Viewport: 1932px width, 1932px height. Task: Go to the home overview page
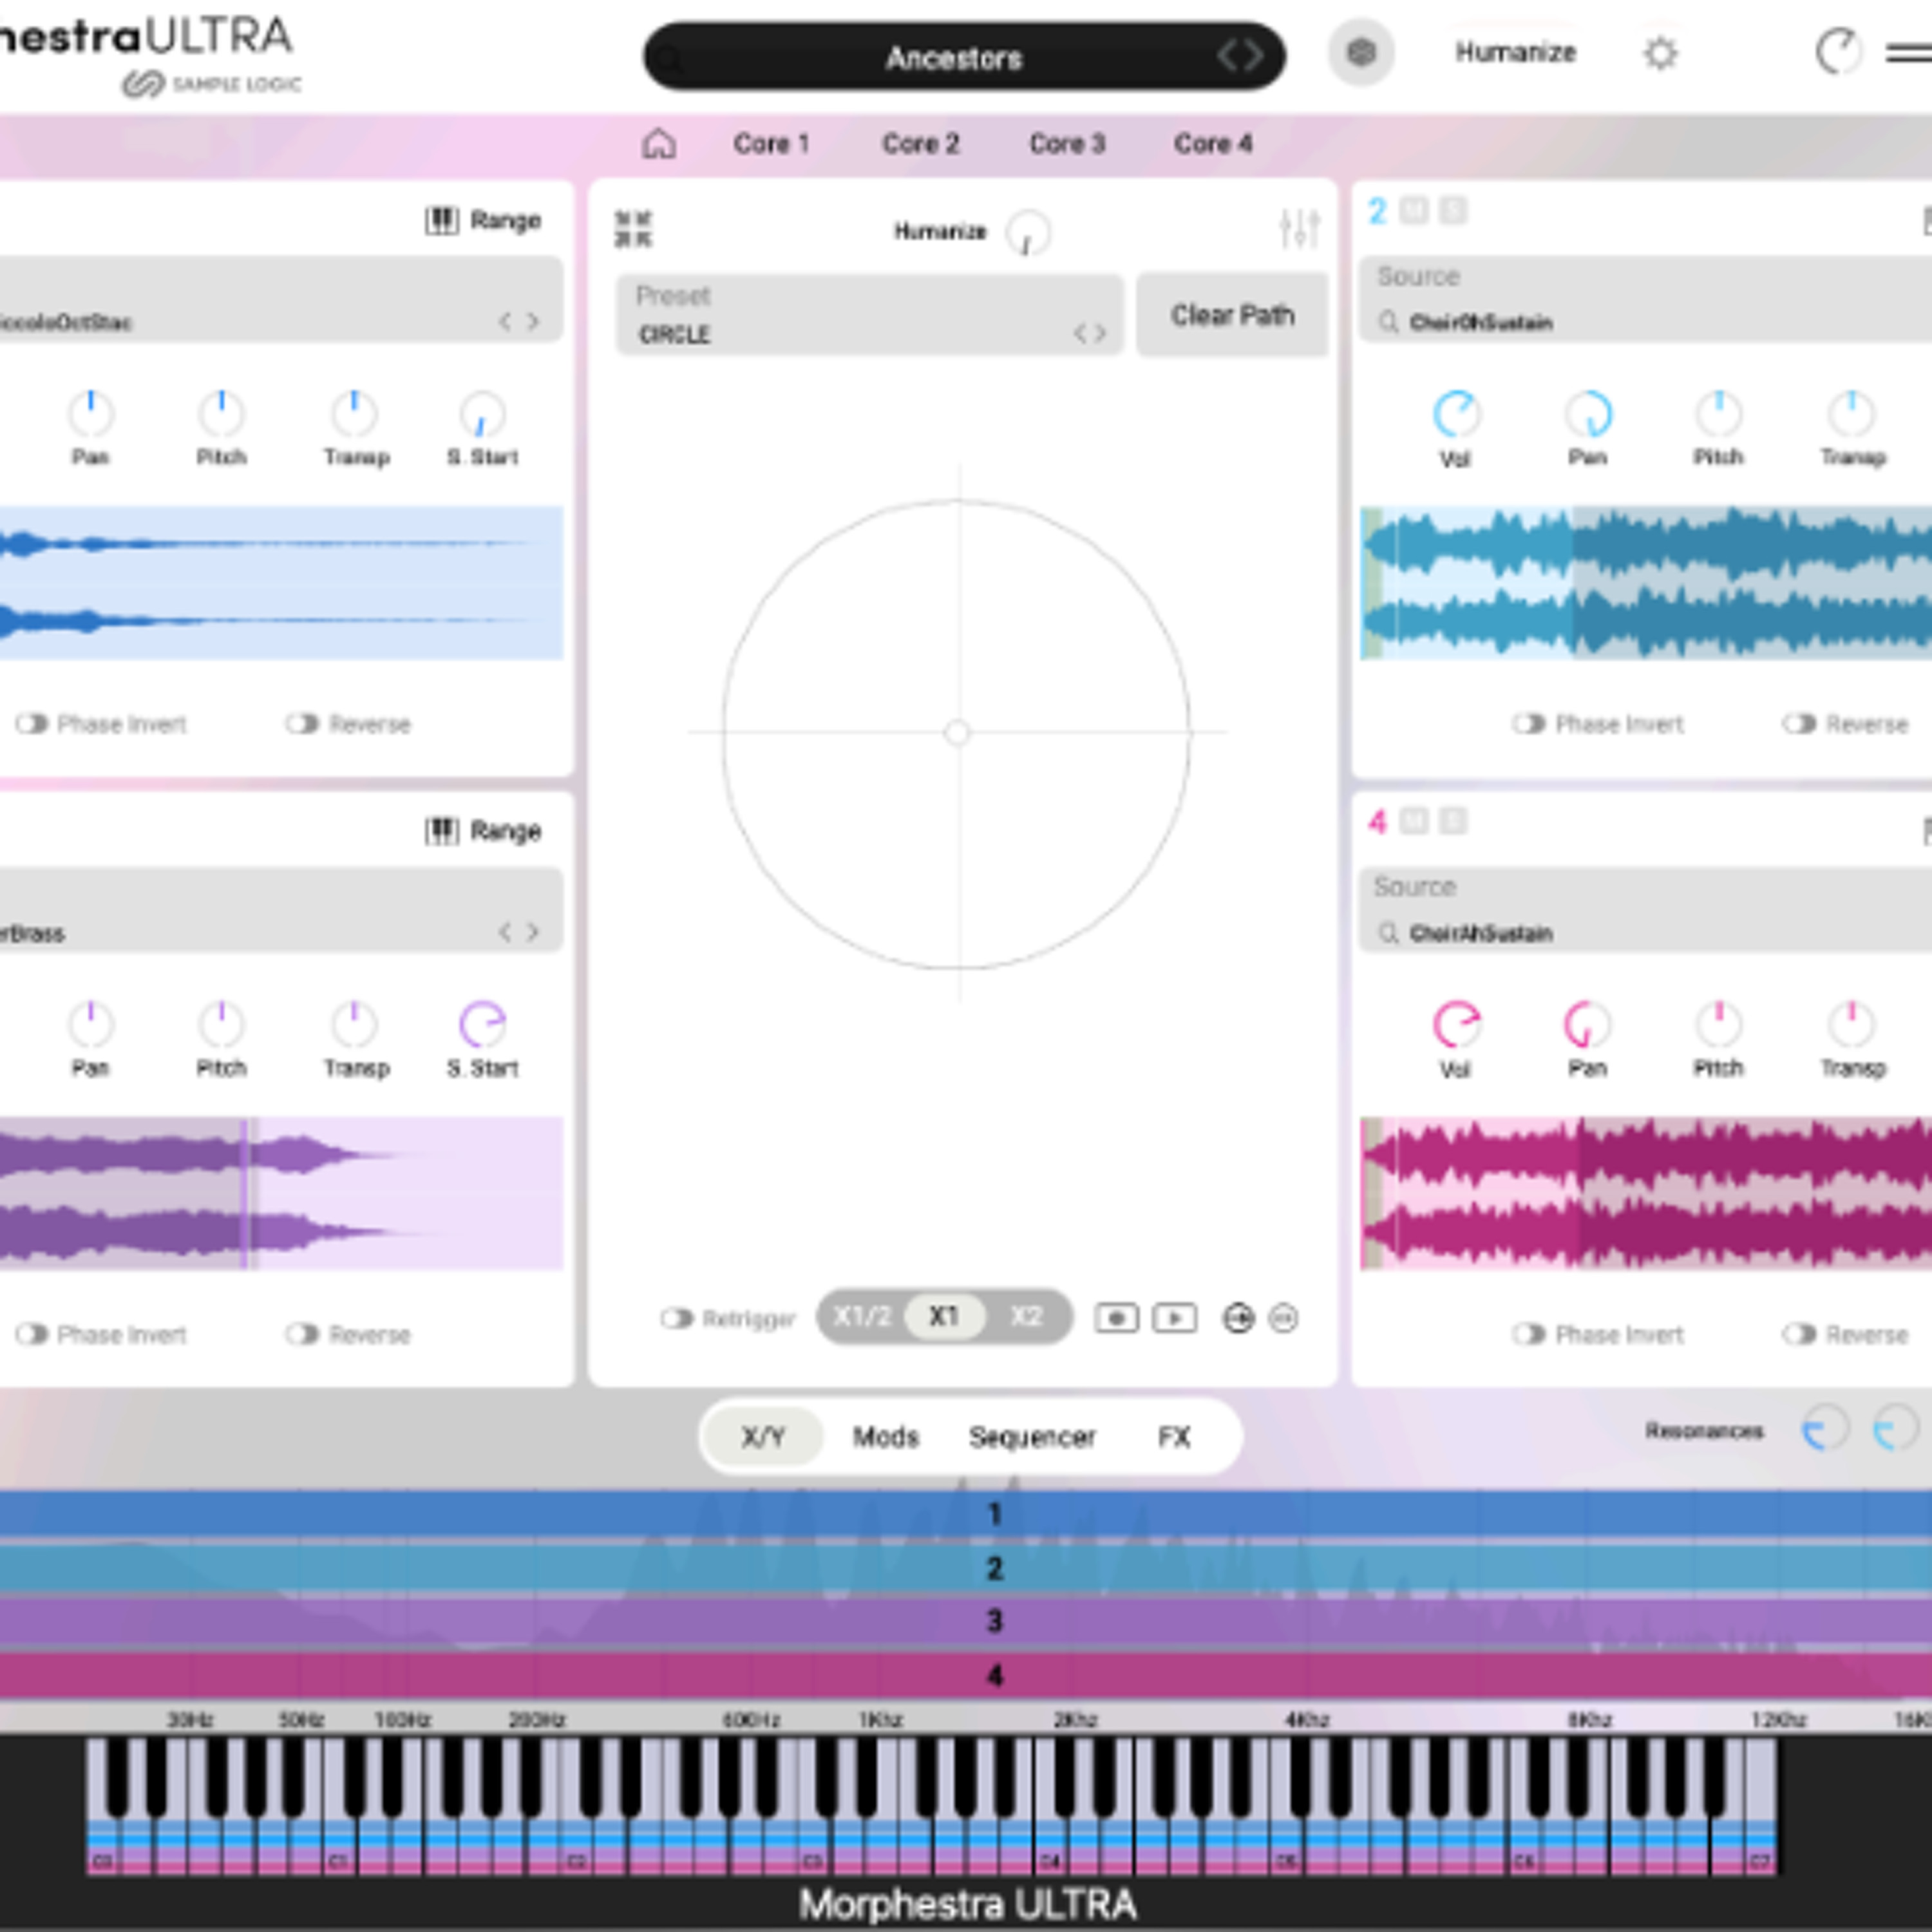pyautogui.click(x=658, y=144)
